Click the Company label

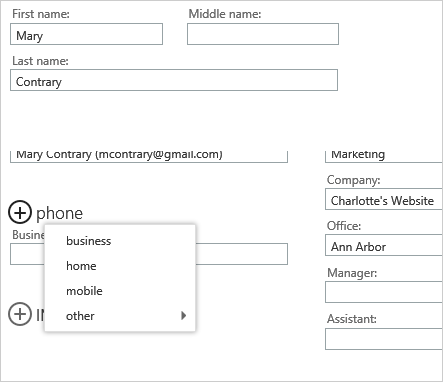354,180
